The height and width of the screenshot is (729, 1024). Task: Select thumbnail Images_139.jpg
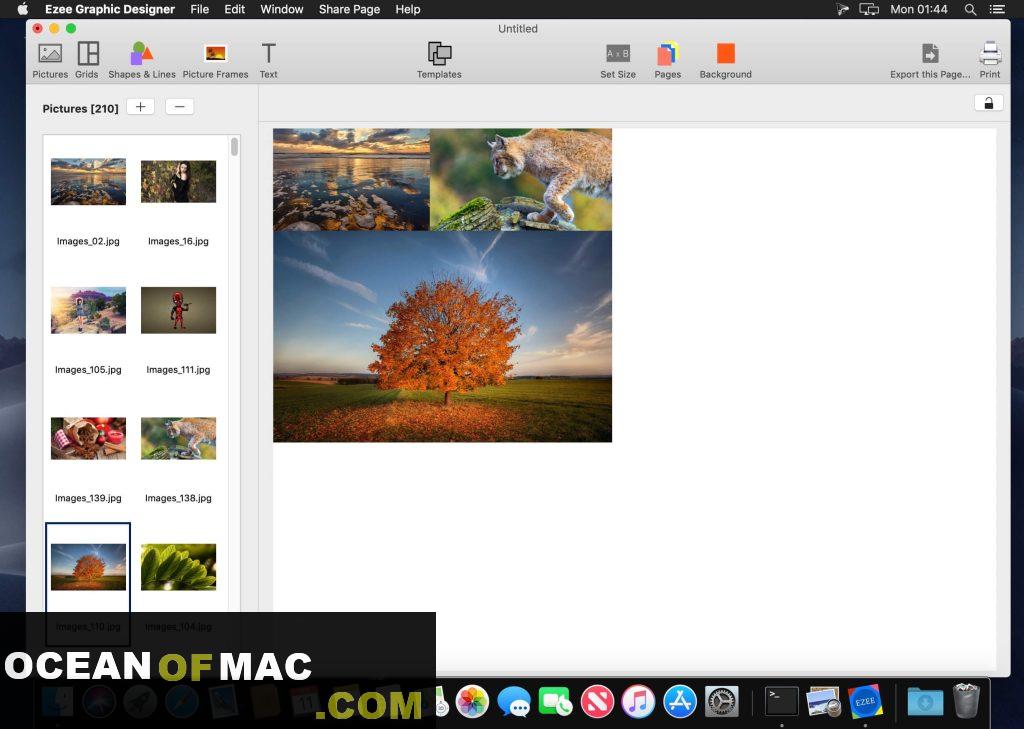click(88, 438)
